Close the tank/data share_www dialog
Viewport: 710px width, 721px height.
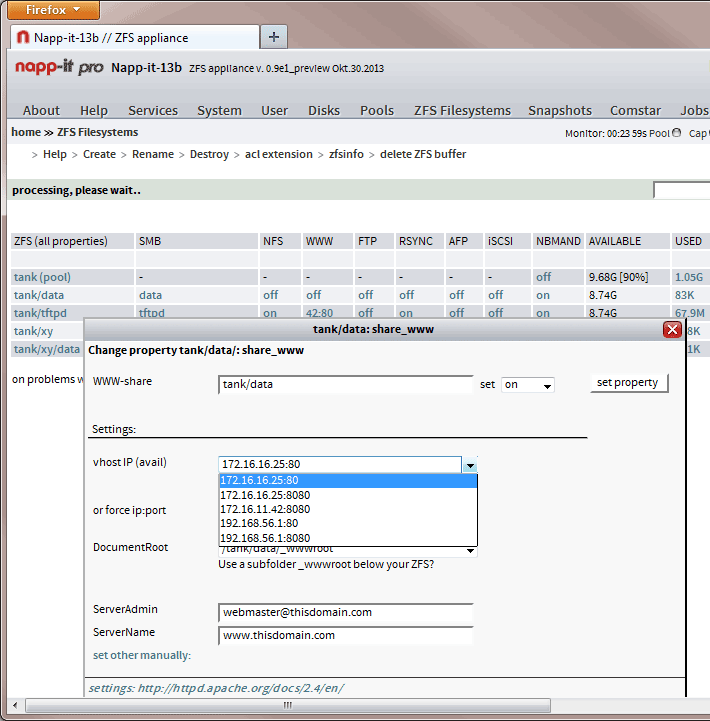(672, 330)
